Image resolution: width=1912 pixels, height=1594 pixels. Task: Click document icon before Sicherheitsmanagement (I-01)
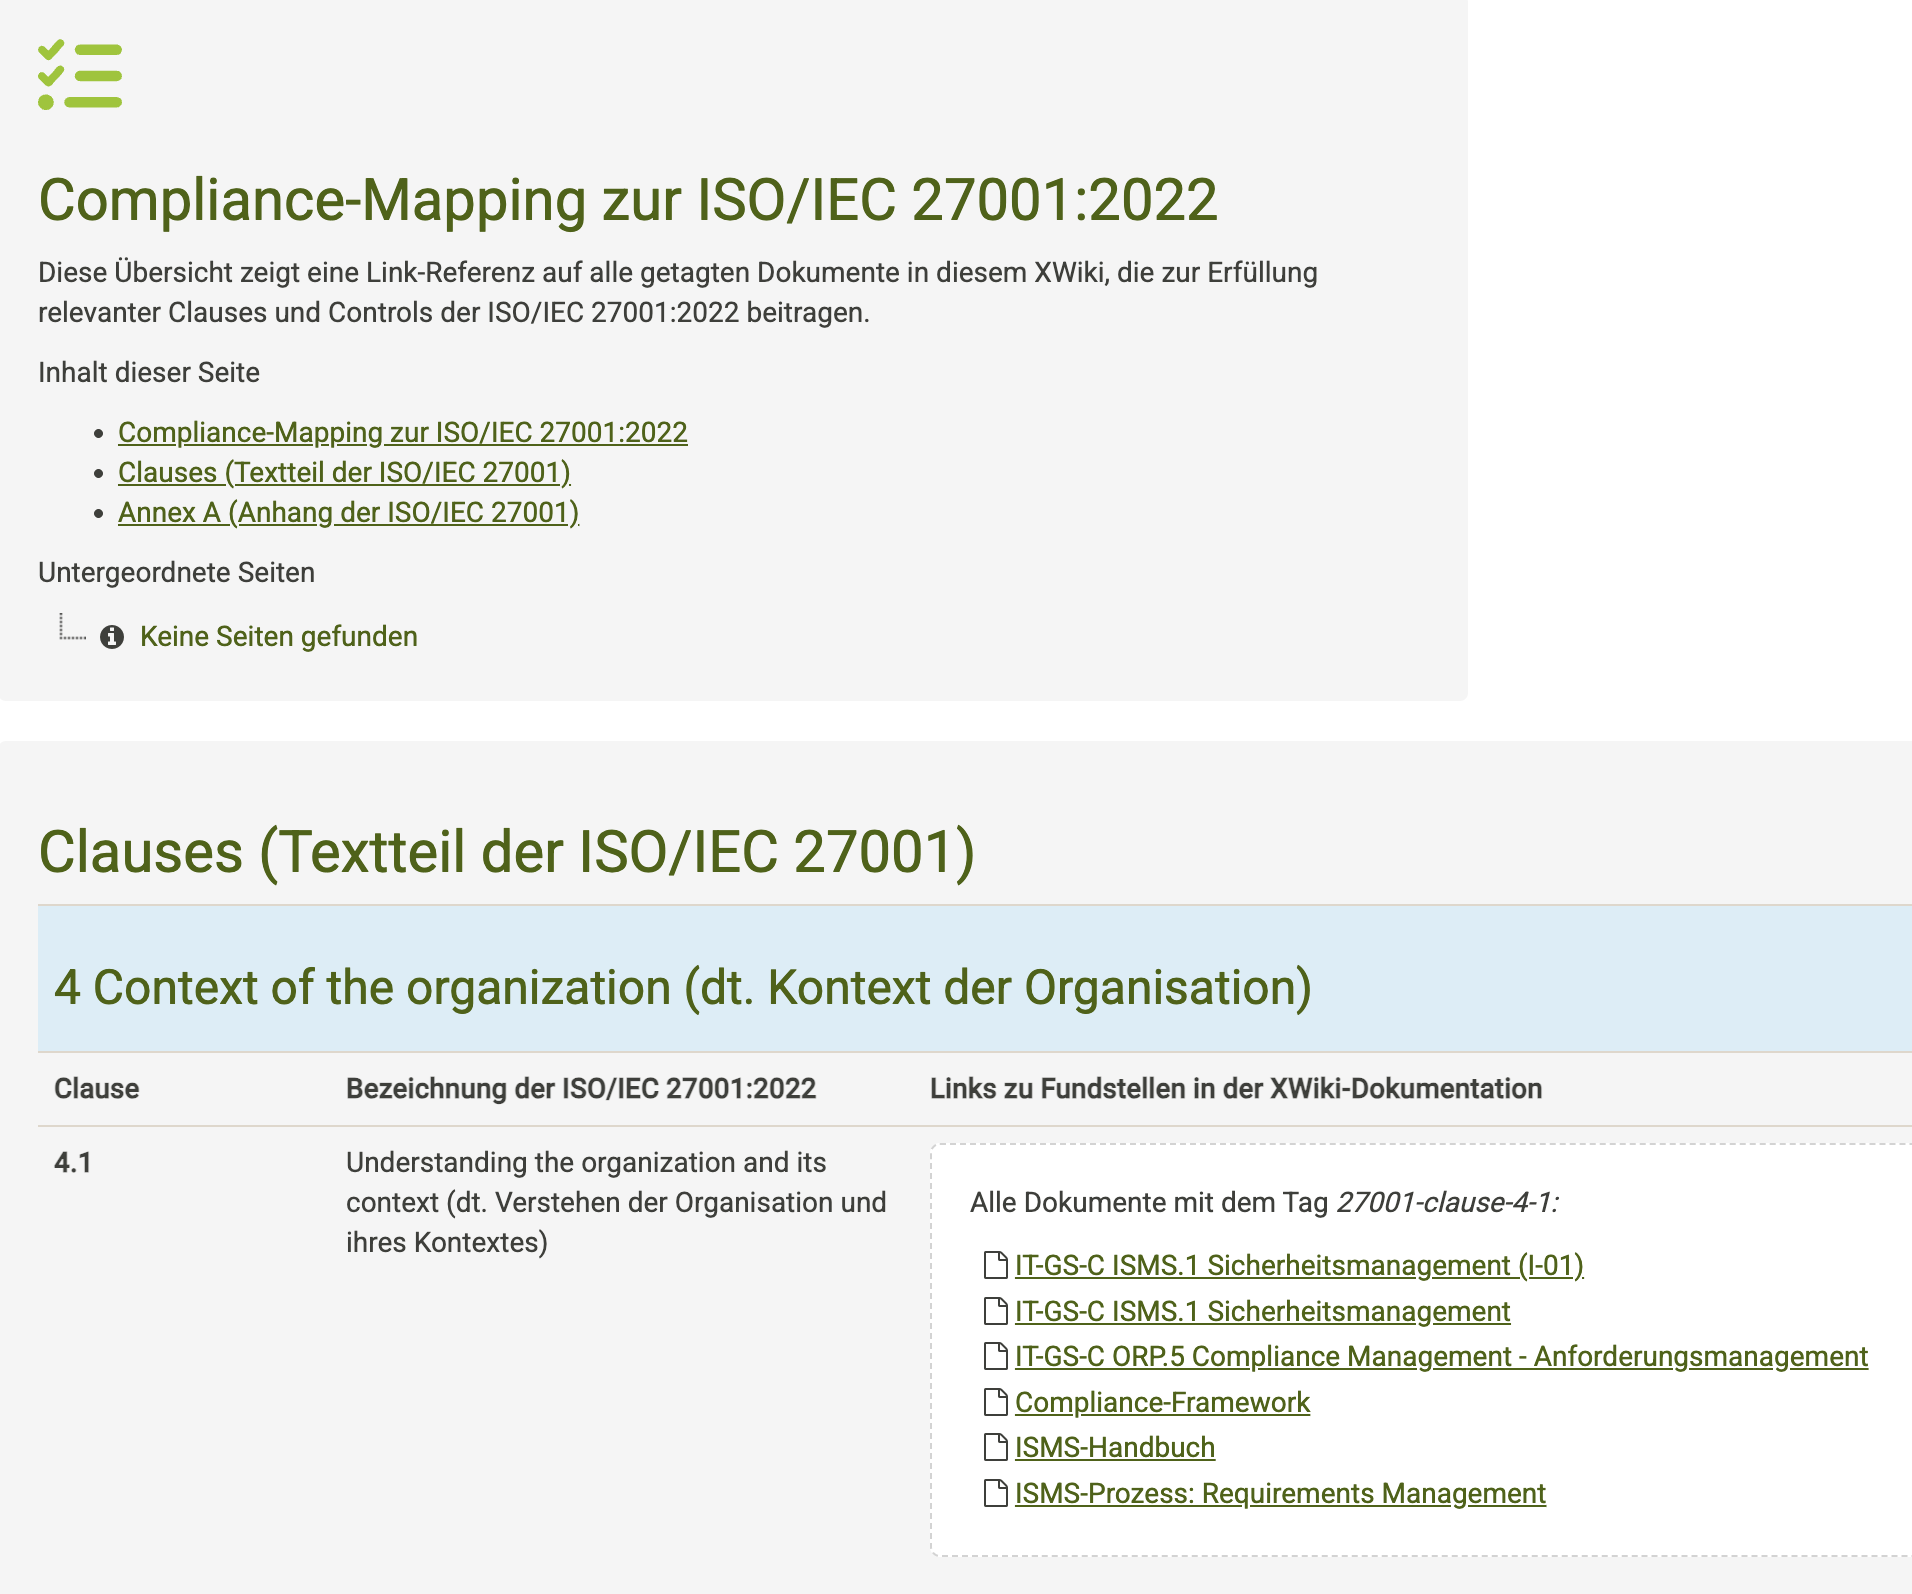pos(995,1265)
